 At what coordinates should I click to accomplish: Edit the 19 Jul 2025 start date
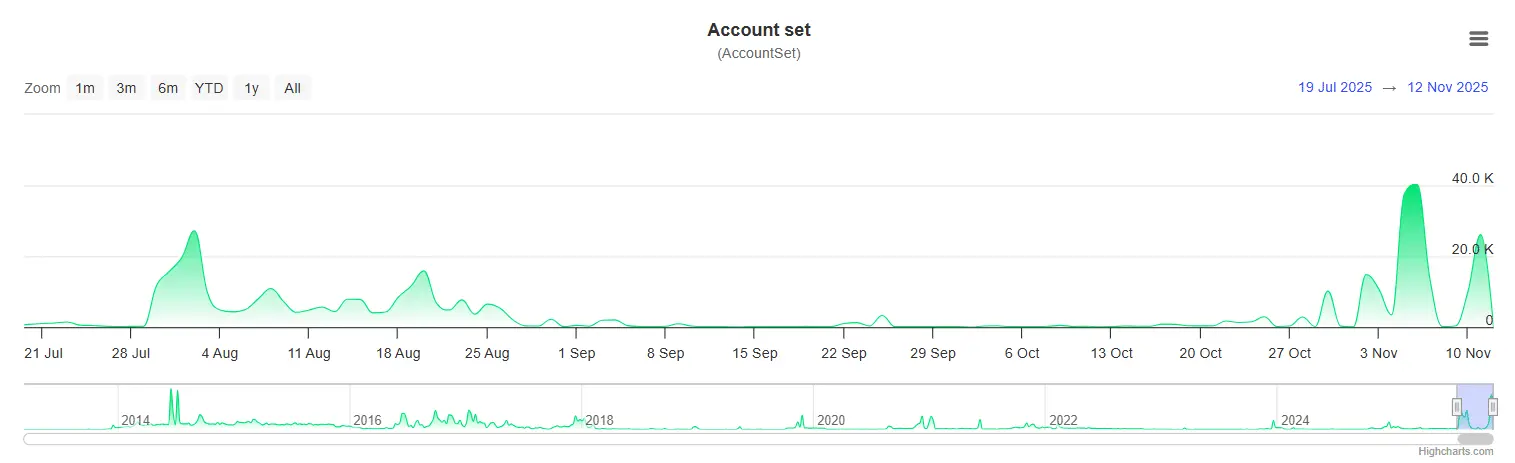coord(1335,87)
